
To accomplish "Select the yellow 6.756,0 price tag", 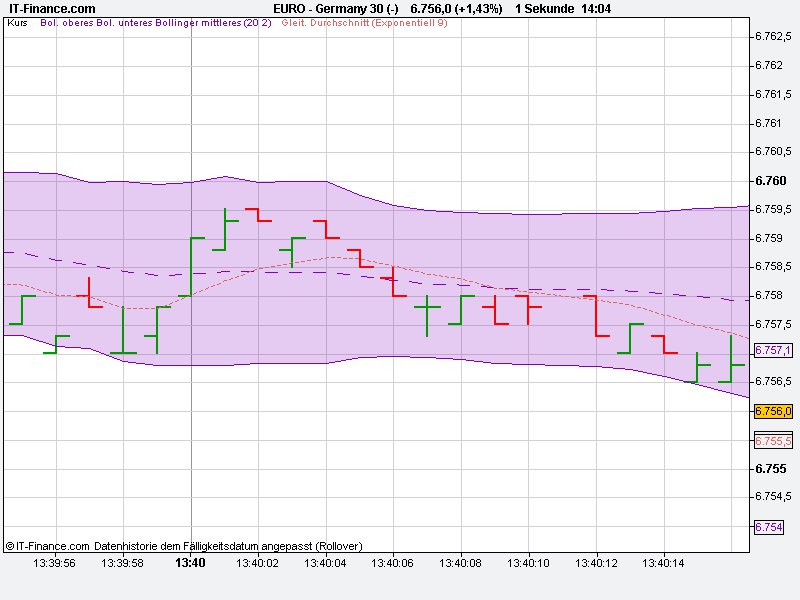I will point(772,411).
